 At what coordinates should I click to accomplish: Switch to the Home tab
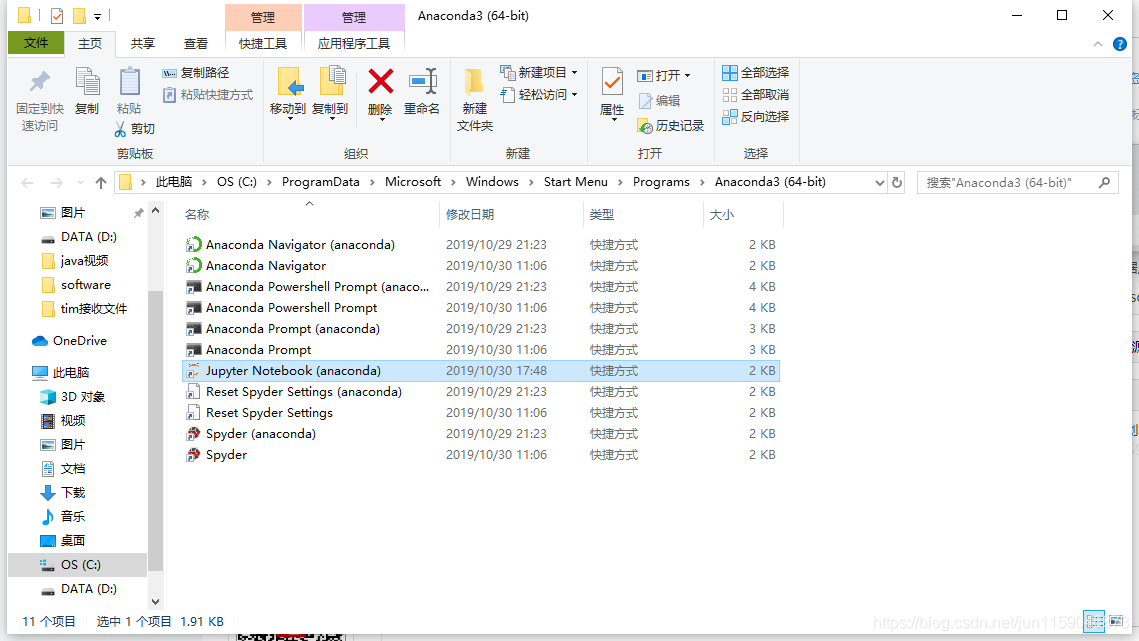[90, 44]
